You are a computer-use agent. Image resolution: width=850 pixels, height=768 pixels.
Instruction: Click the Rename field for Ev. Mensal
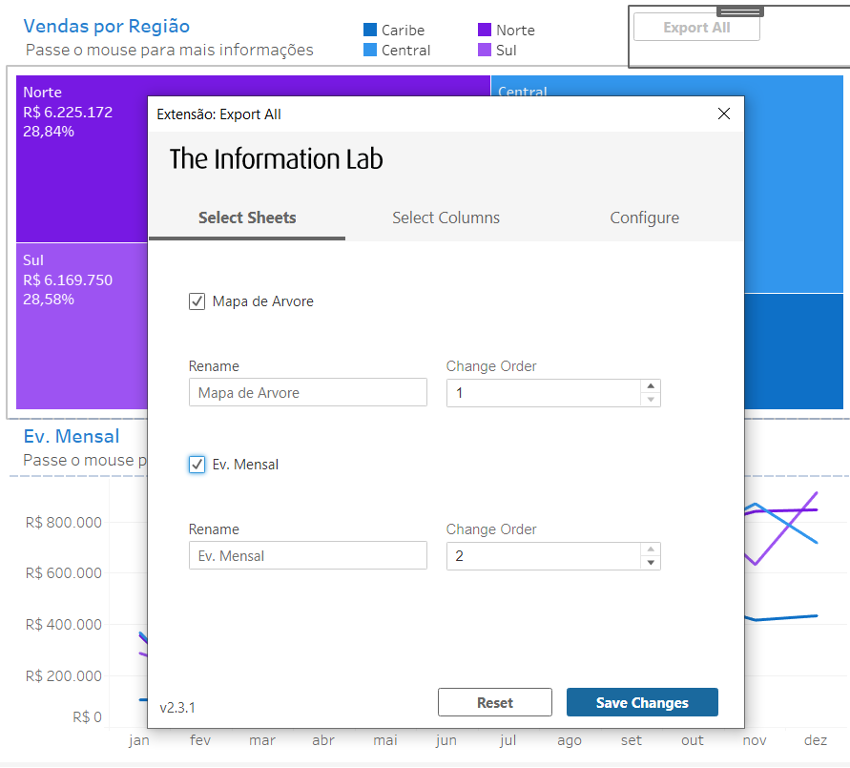click(x=308, y=556)
